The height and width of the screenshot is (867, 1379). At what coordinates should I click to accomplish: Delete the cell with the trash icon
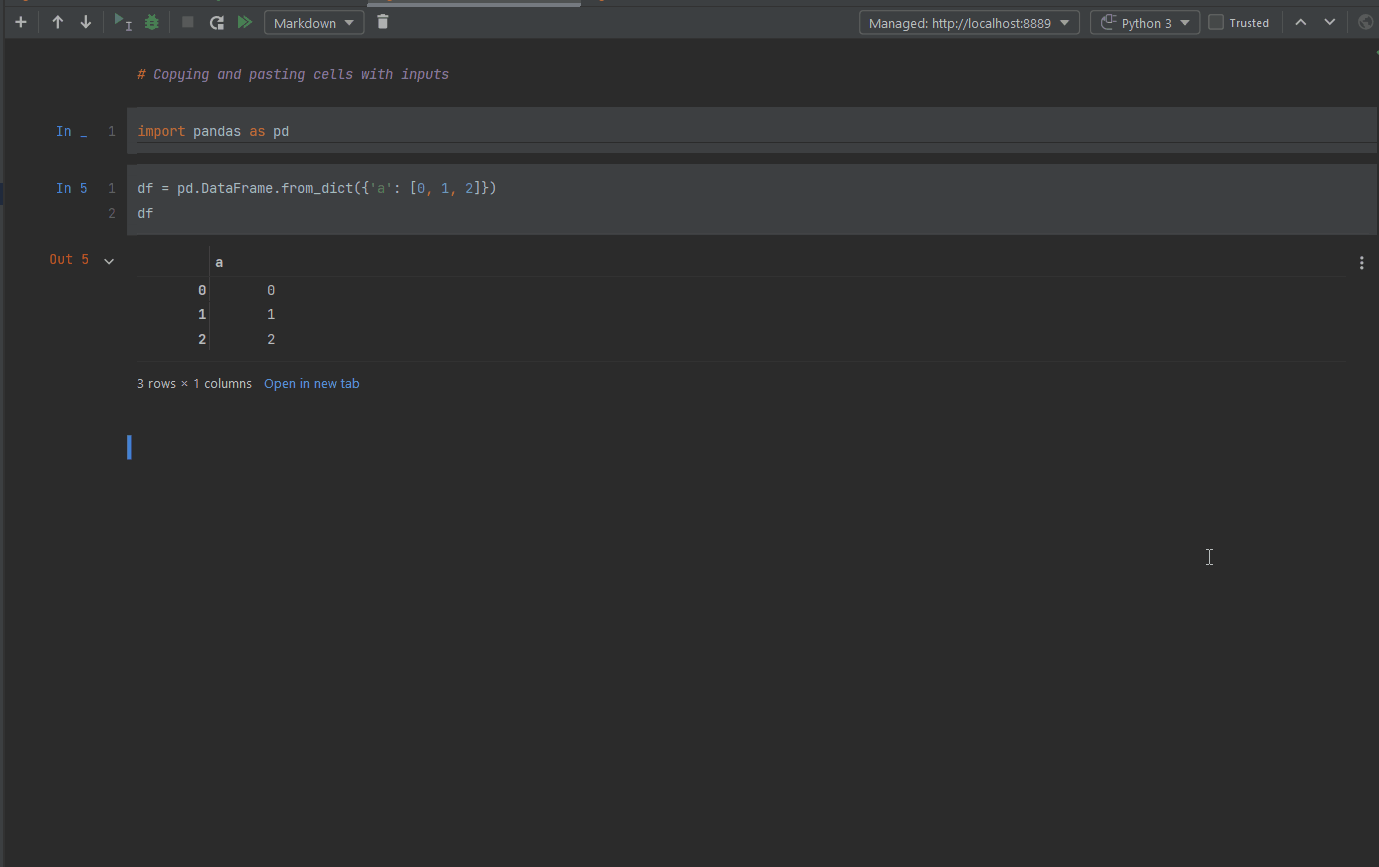pos(383,22)
